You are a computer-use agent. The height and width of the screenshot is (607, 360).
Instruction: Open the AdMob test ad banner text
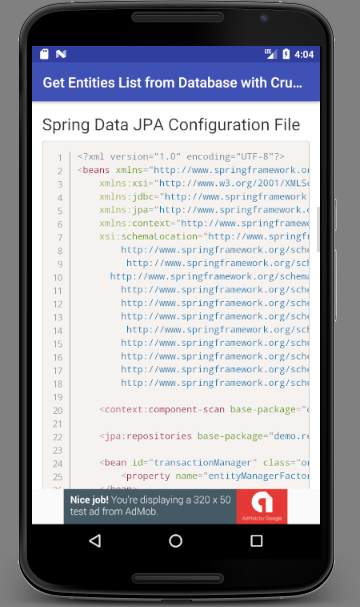coord(150,506)
